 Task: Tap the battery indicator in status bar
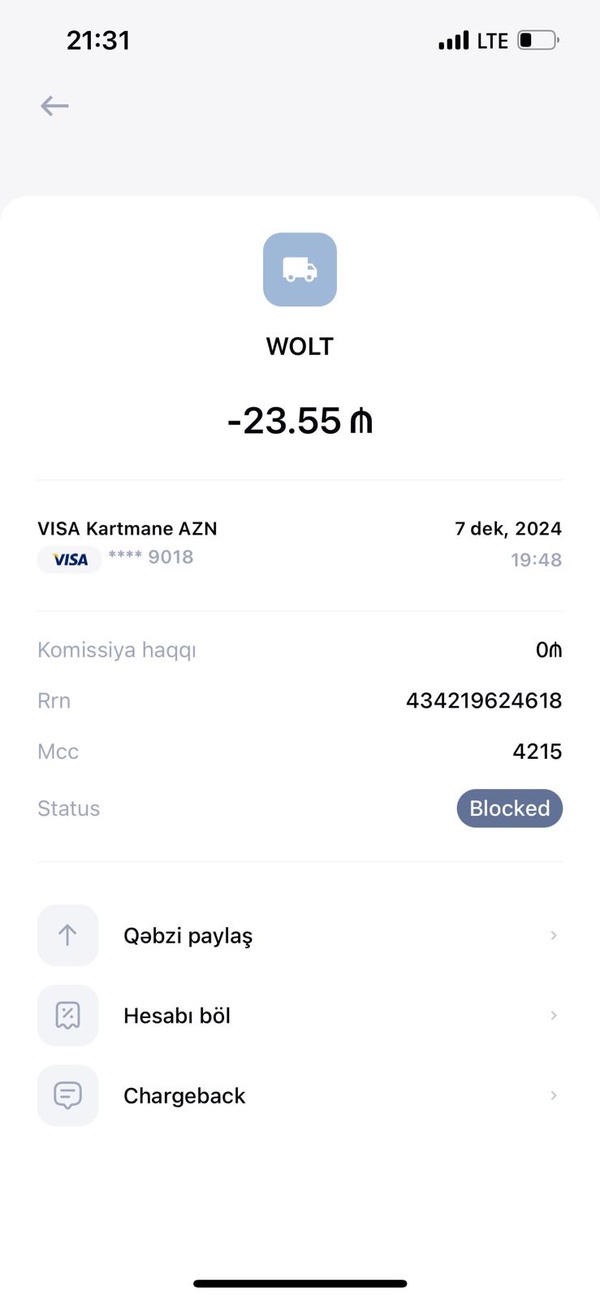[x=539, y=41]
